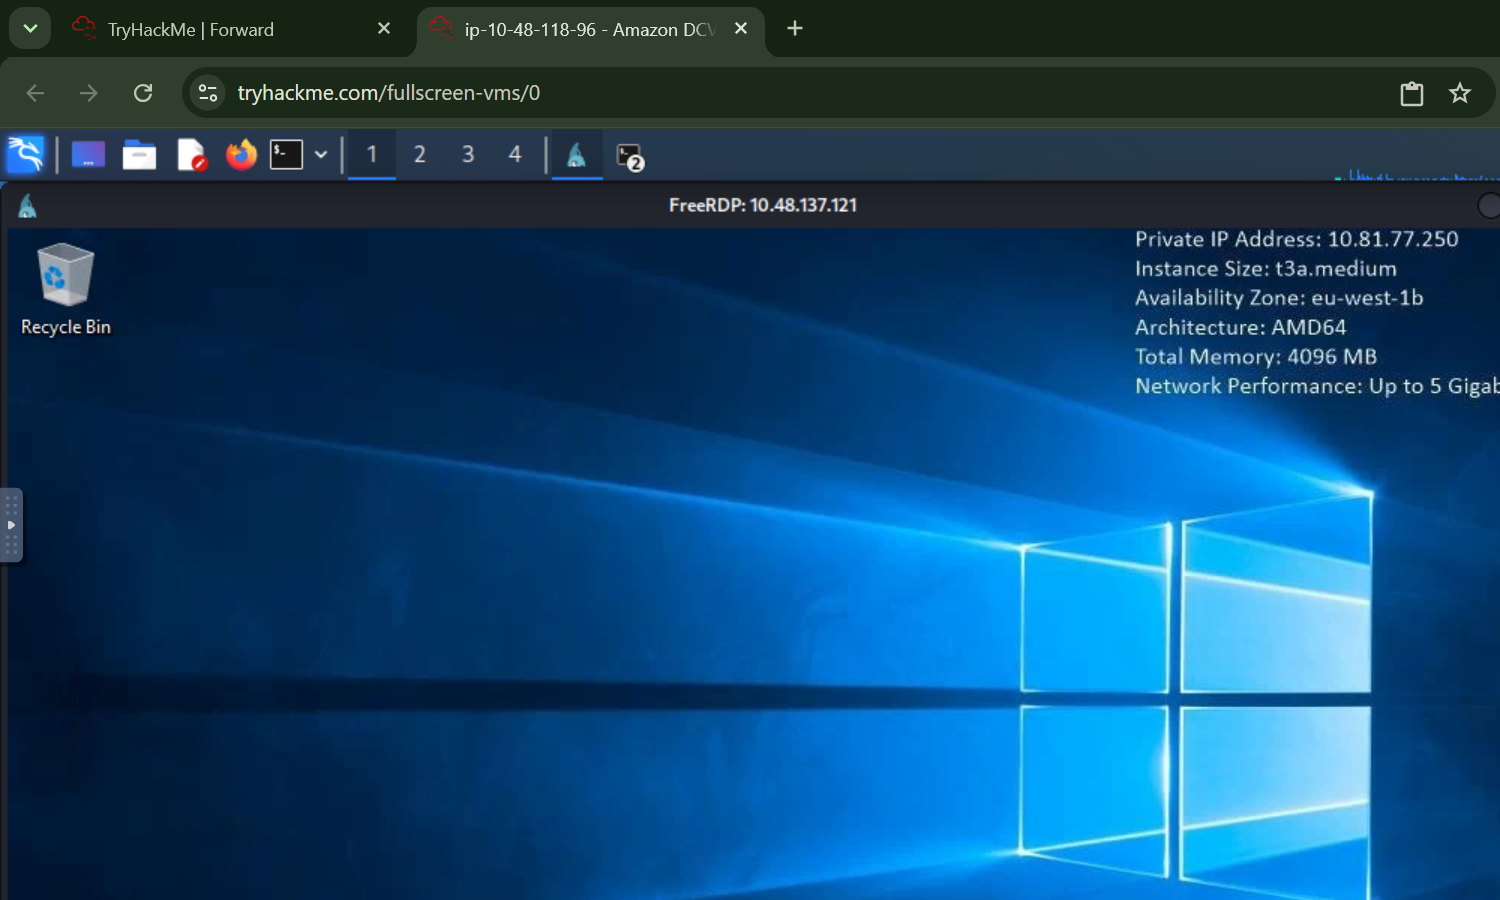The height and width of the screenshot is (900, 1500).
Task: Open the tab search dropdown chevron
Action: pyautogui.click(x=30, y=29)
